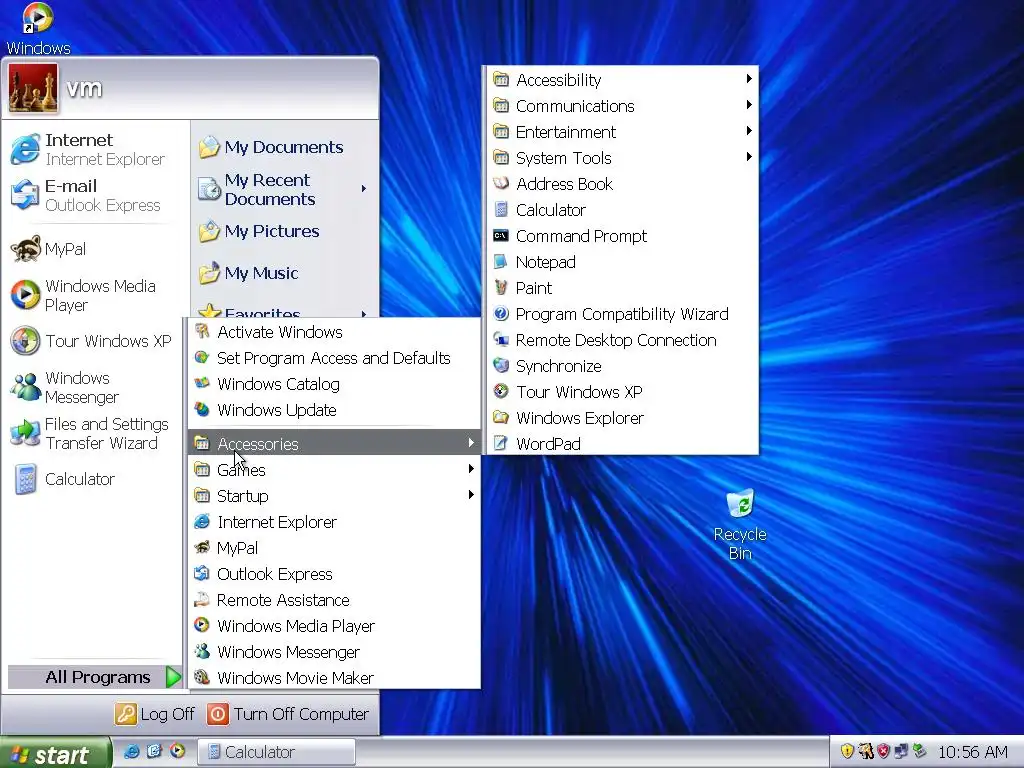
Task: Expand the System Tools submenu arrow
Action: (748, 157)
